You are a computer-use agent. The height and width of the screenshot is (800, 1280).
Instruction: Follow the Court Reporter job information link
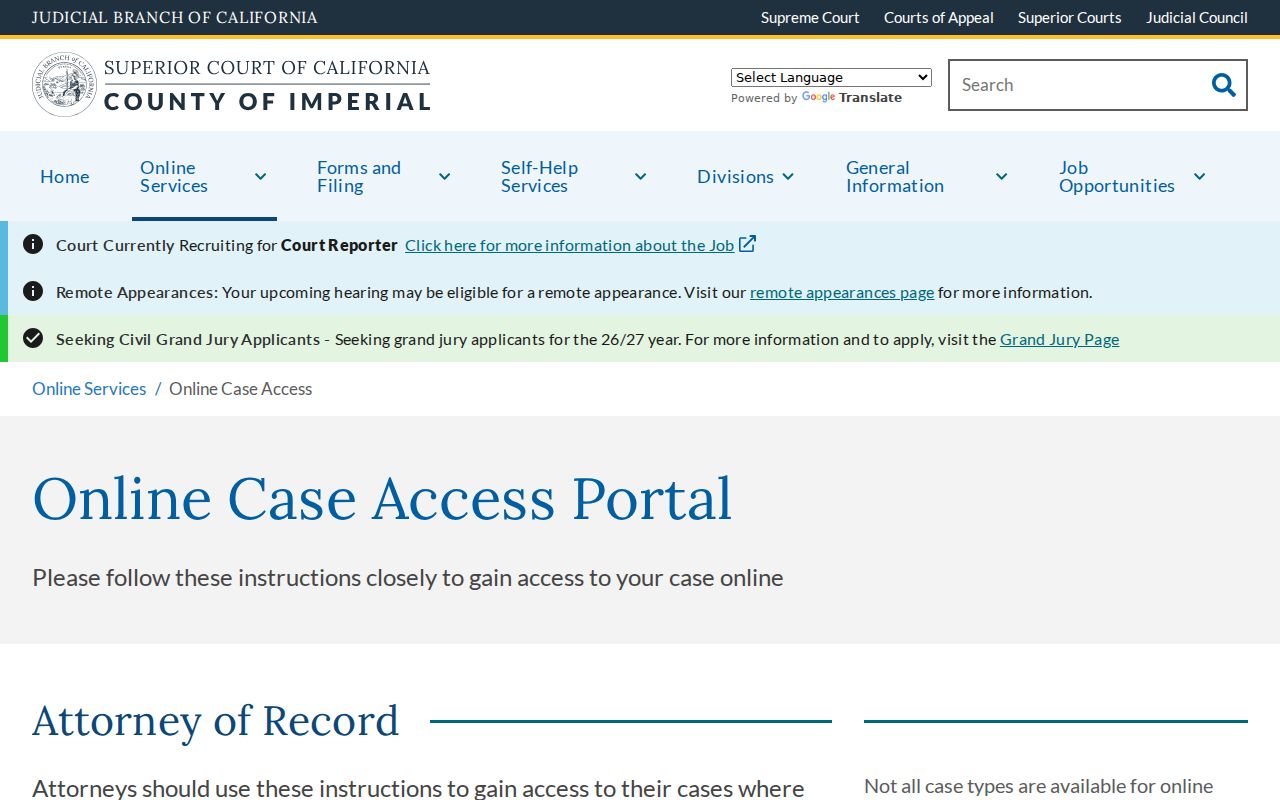click(x=570, y=245)
